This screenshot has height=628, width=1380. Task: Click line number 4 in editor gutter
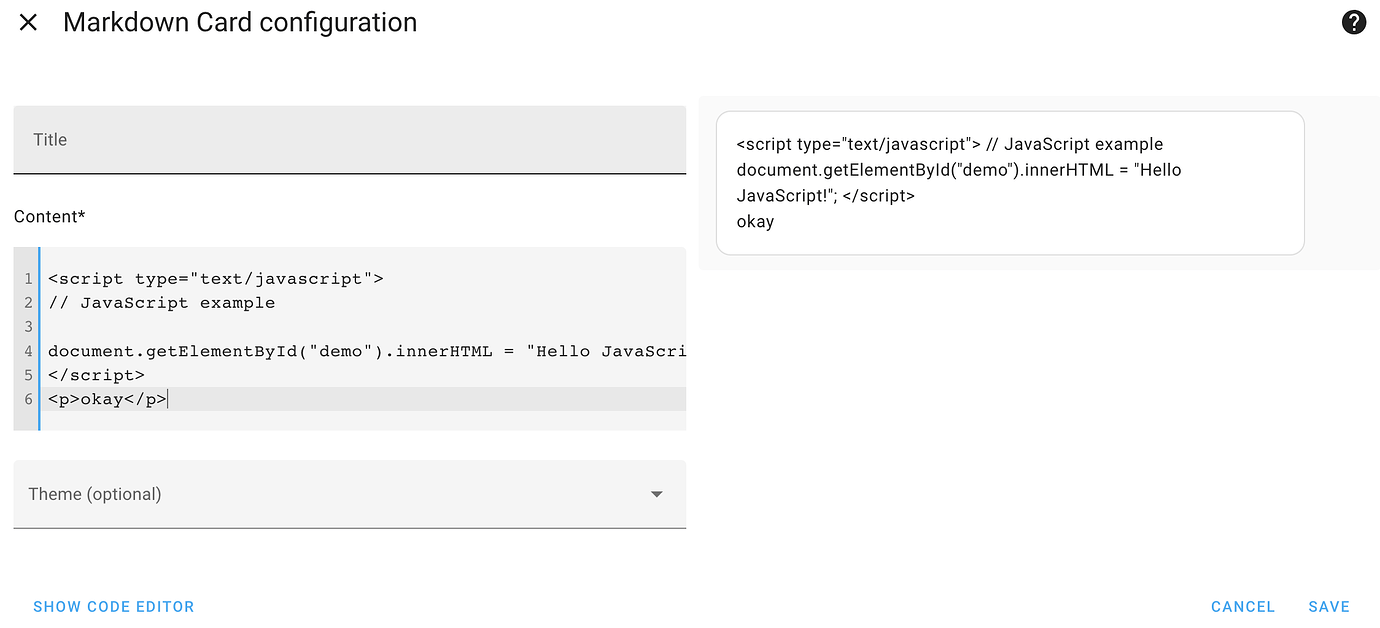29,351
